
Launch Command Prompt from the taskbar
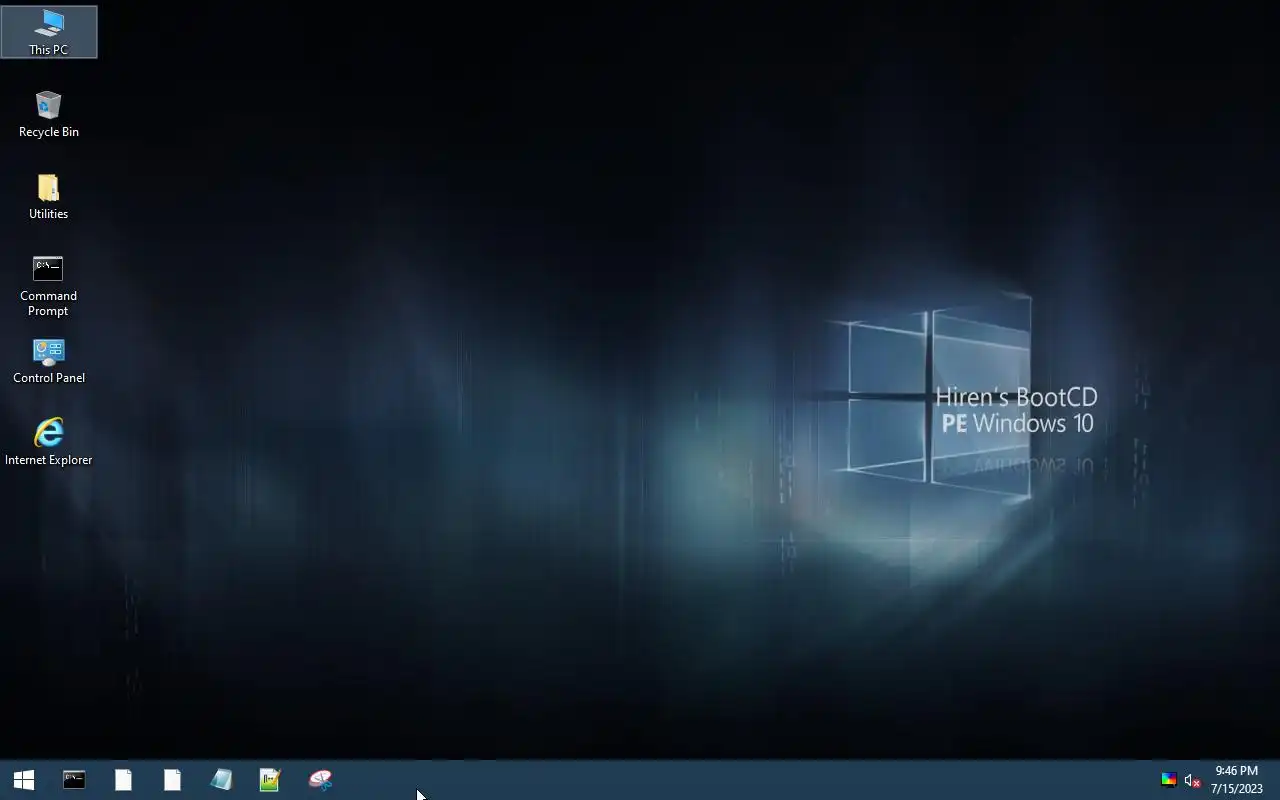pos(74,780)
